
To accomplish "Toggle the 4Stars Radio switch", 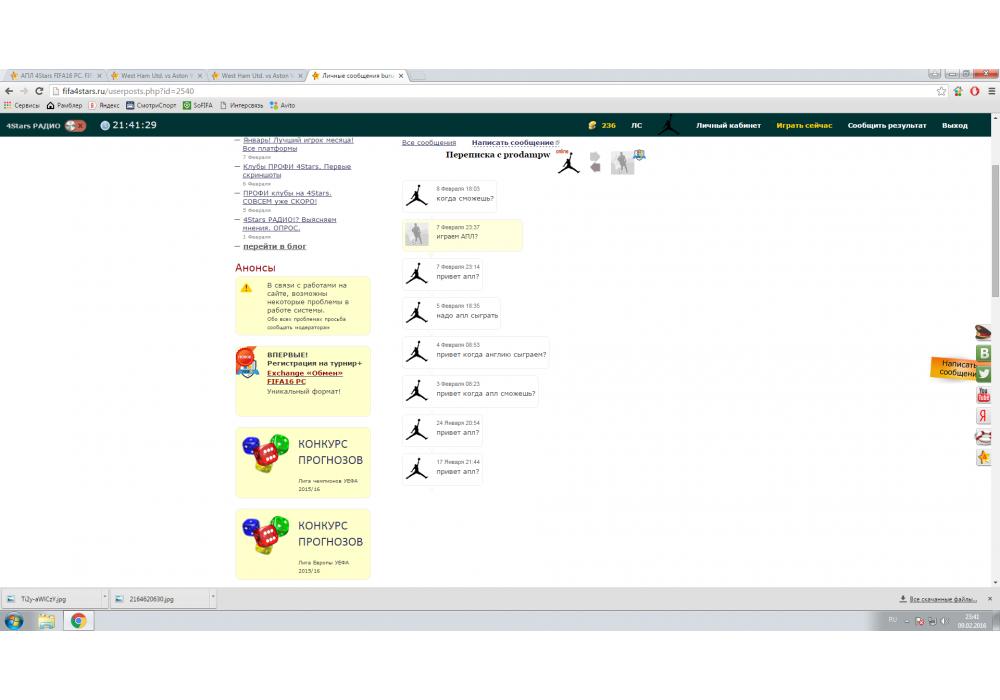I will pyautogui.click(x=75, y=126).
